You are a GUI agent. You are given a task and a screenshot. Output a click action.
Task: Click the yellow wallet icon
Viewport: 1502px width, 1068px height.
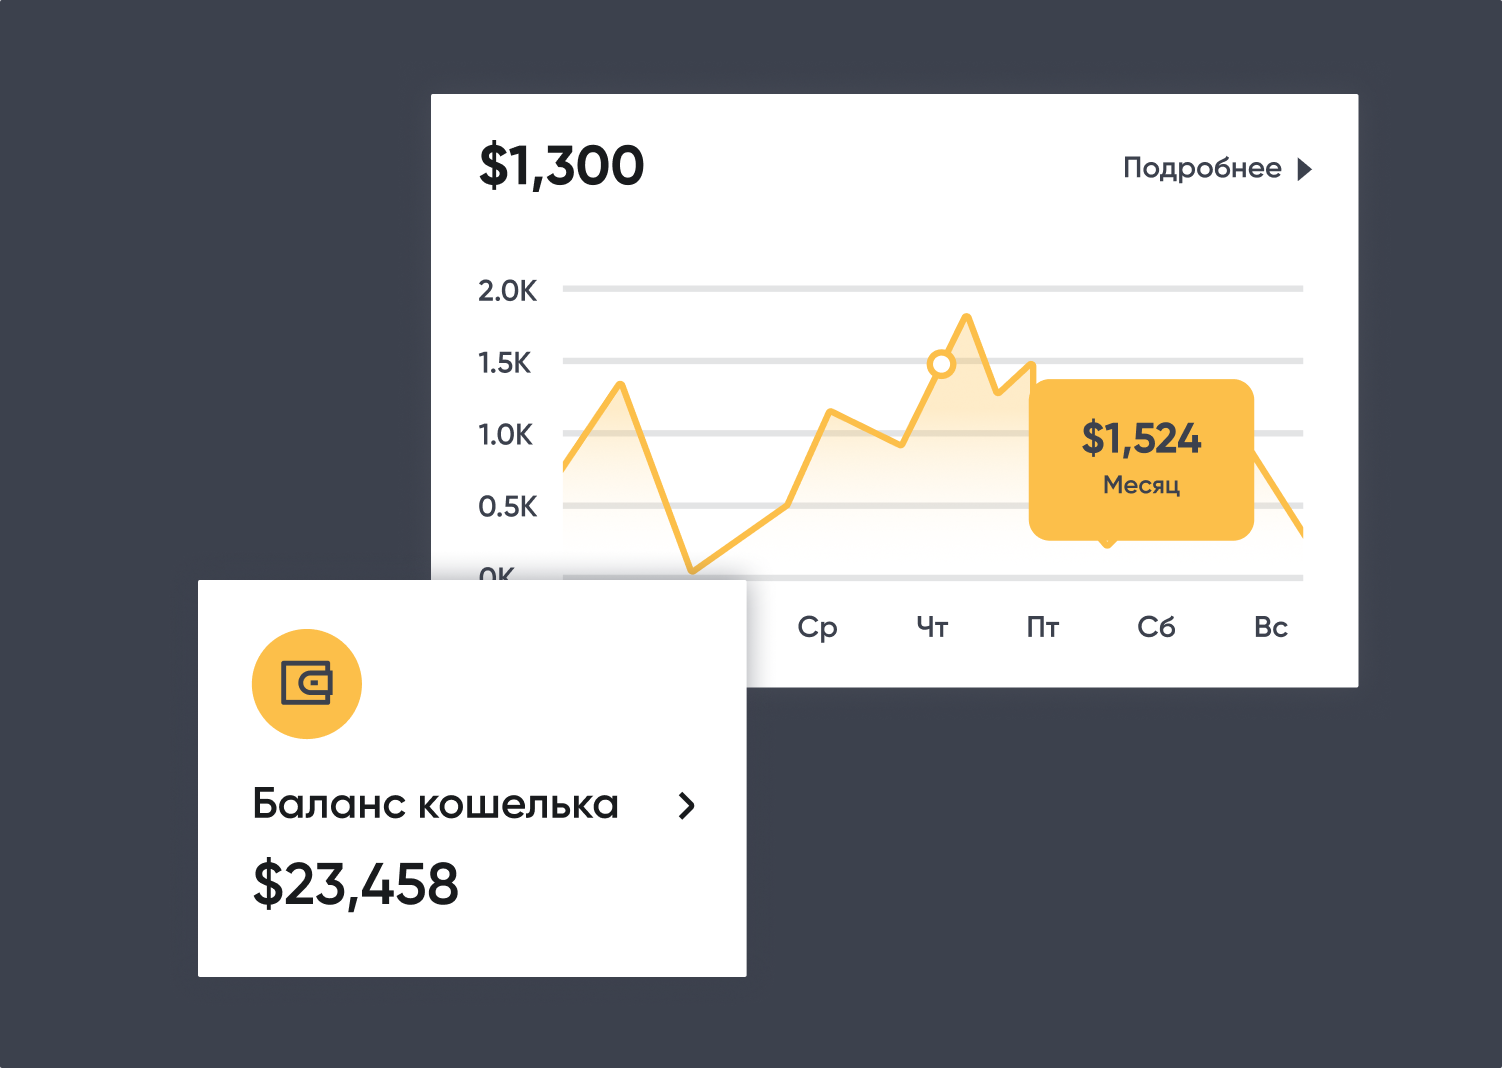(x=306, y=684)
